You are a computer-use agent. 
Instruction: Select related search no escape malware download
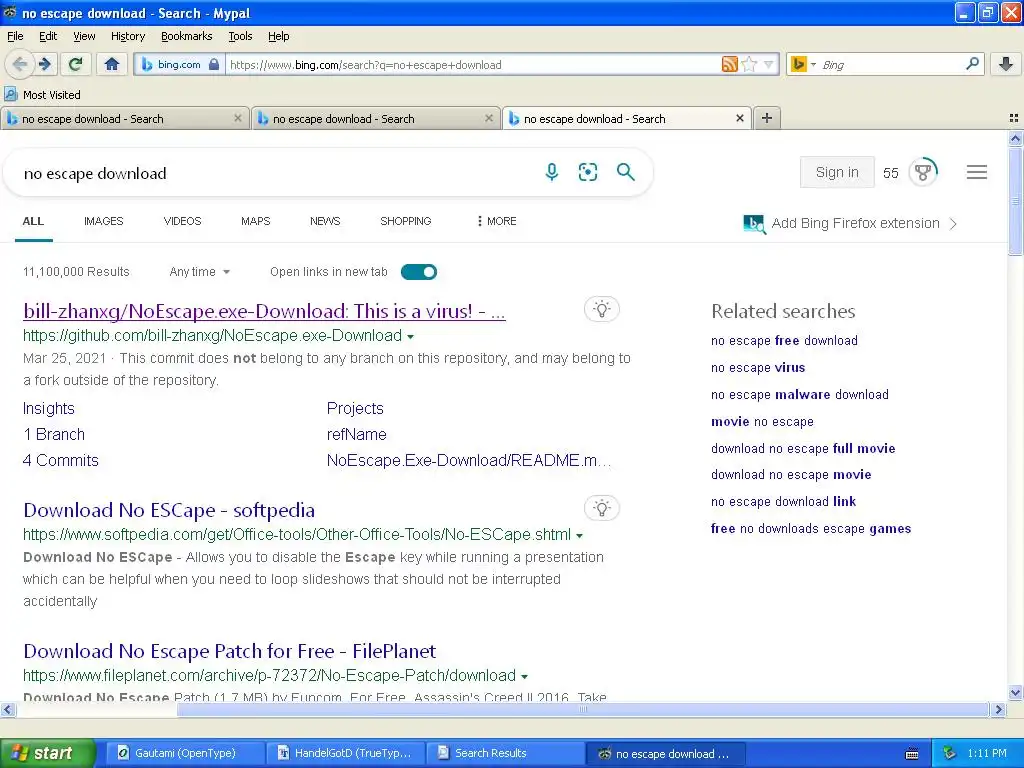coord(799,394)
